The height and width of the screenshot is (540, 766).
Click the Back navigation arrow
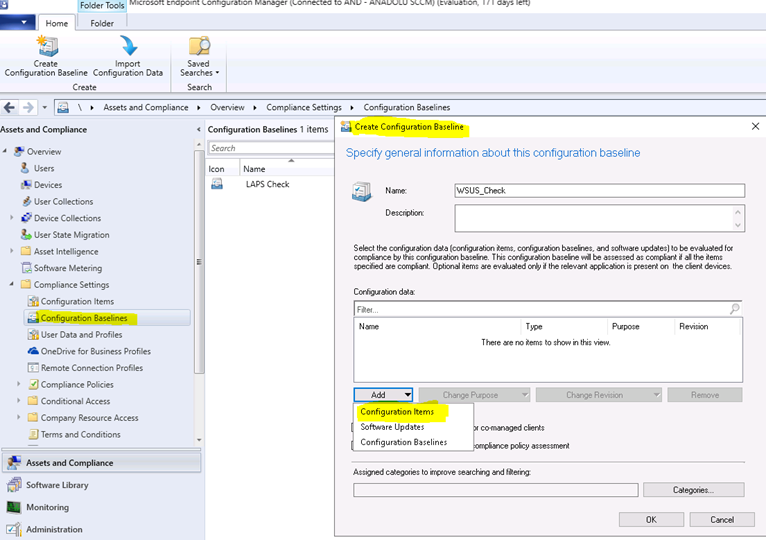9,107
